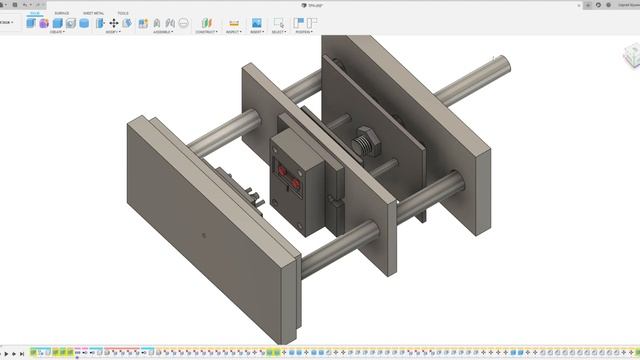This screenshot has height=360, width=640.
Task: Close the current document tab
Action: tap(579, 5)
